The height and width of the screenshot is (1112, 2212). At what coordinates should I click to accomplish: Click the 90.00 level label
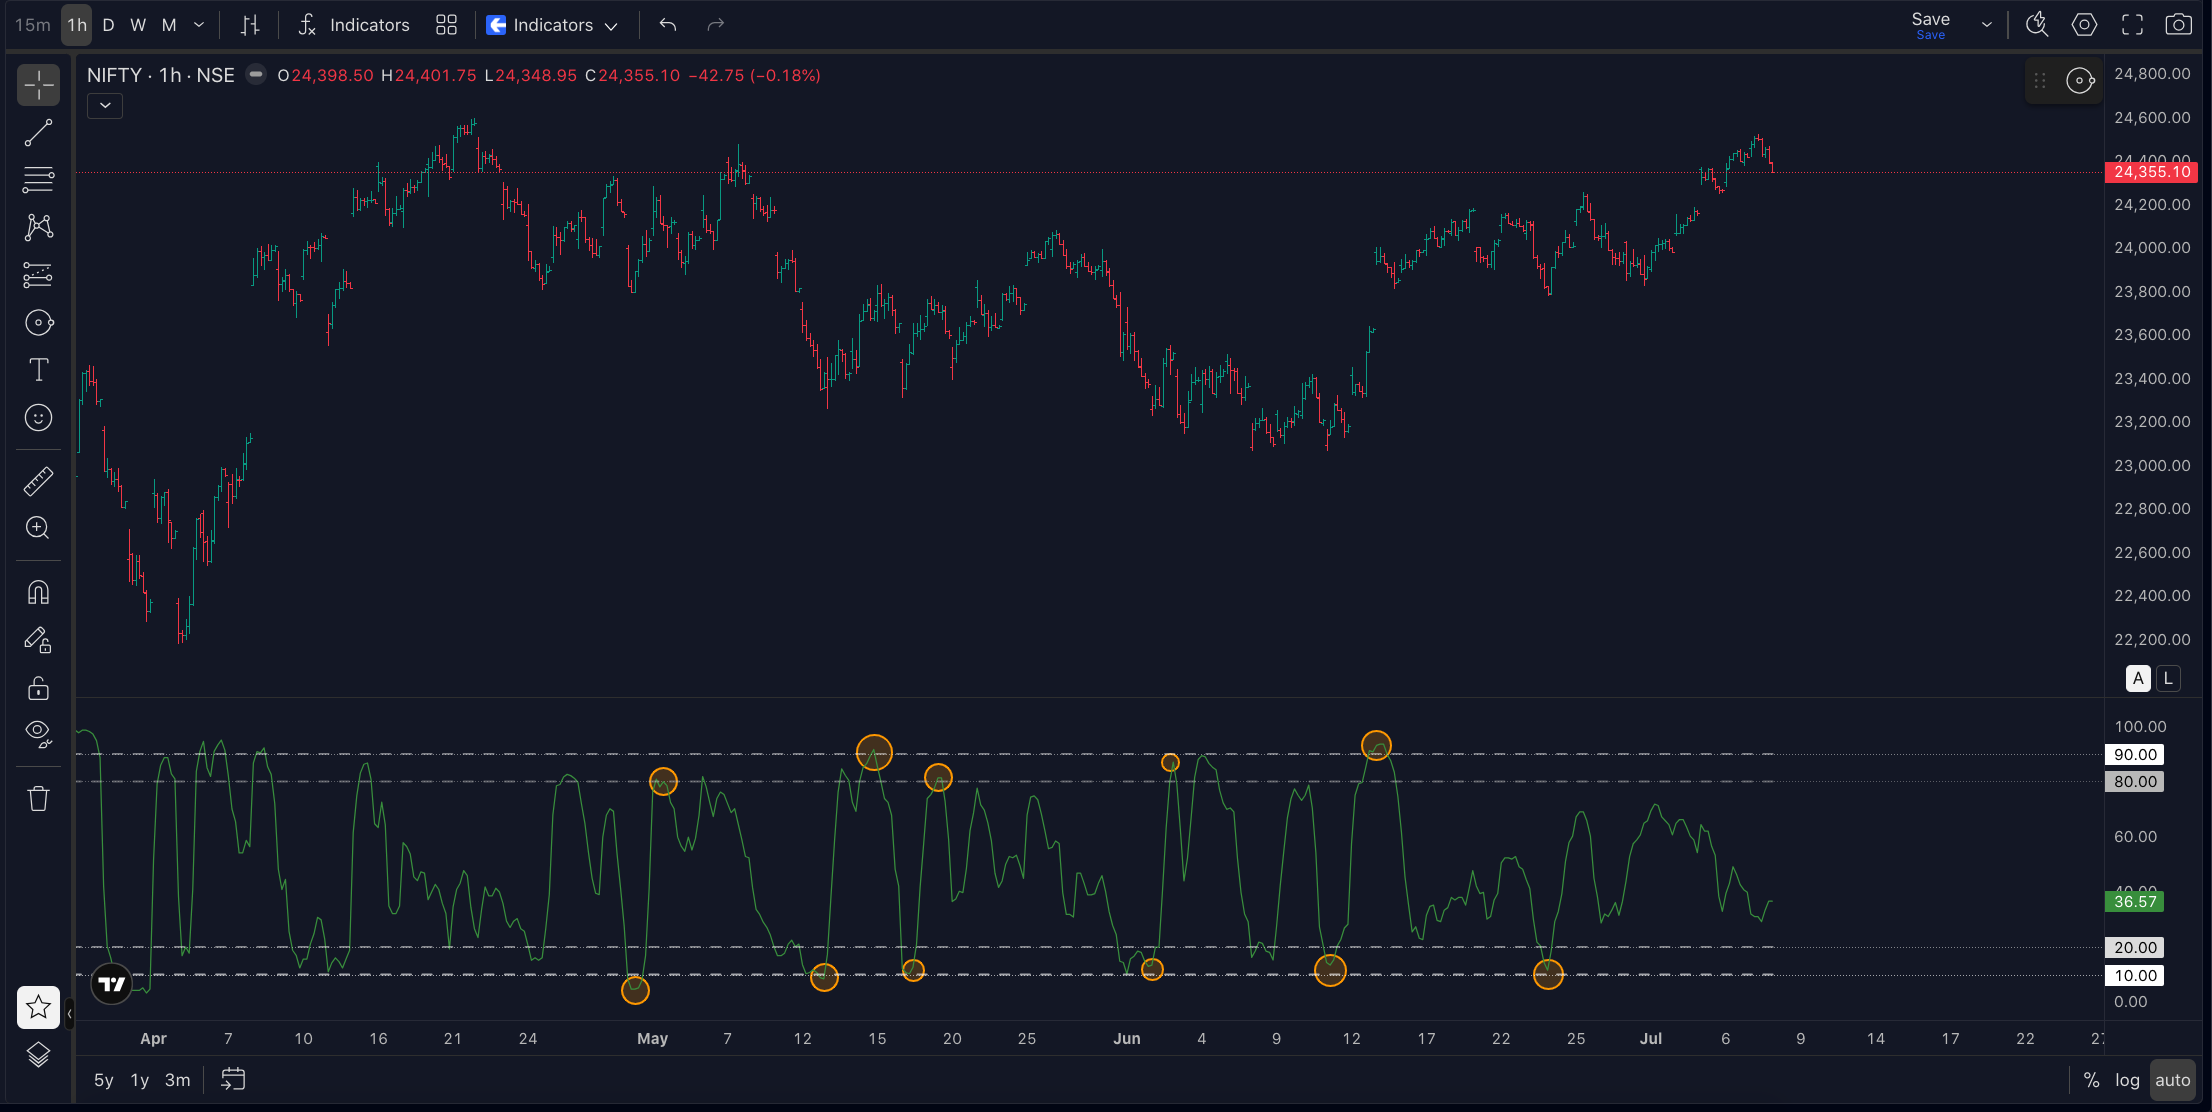(2135, 755)
